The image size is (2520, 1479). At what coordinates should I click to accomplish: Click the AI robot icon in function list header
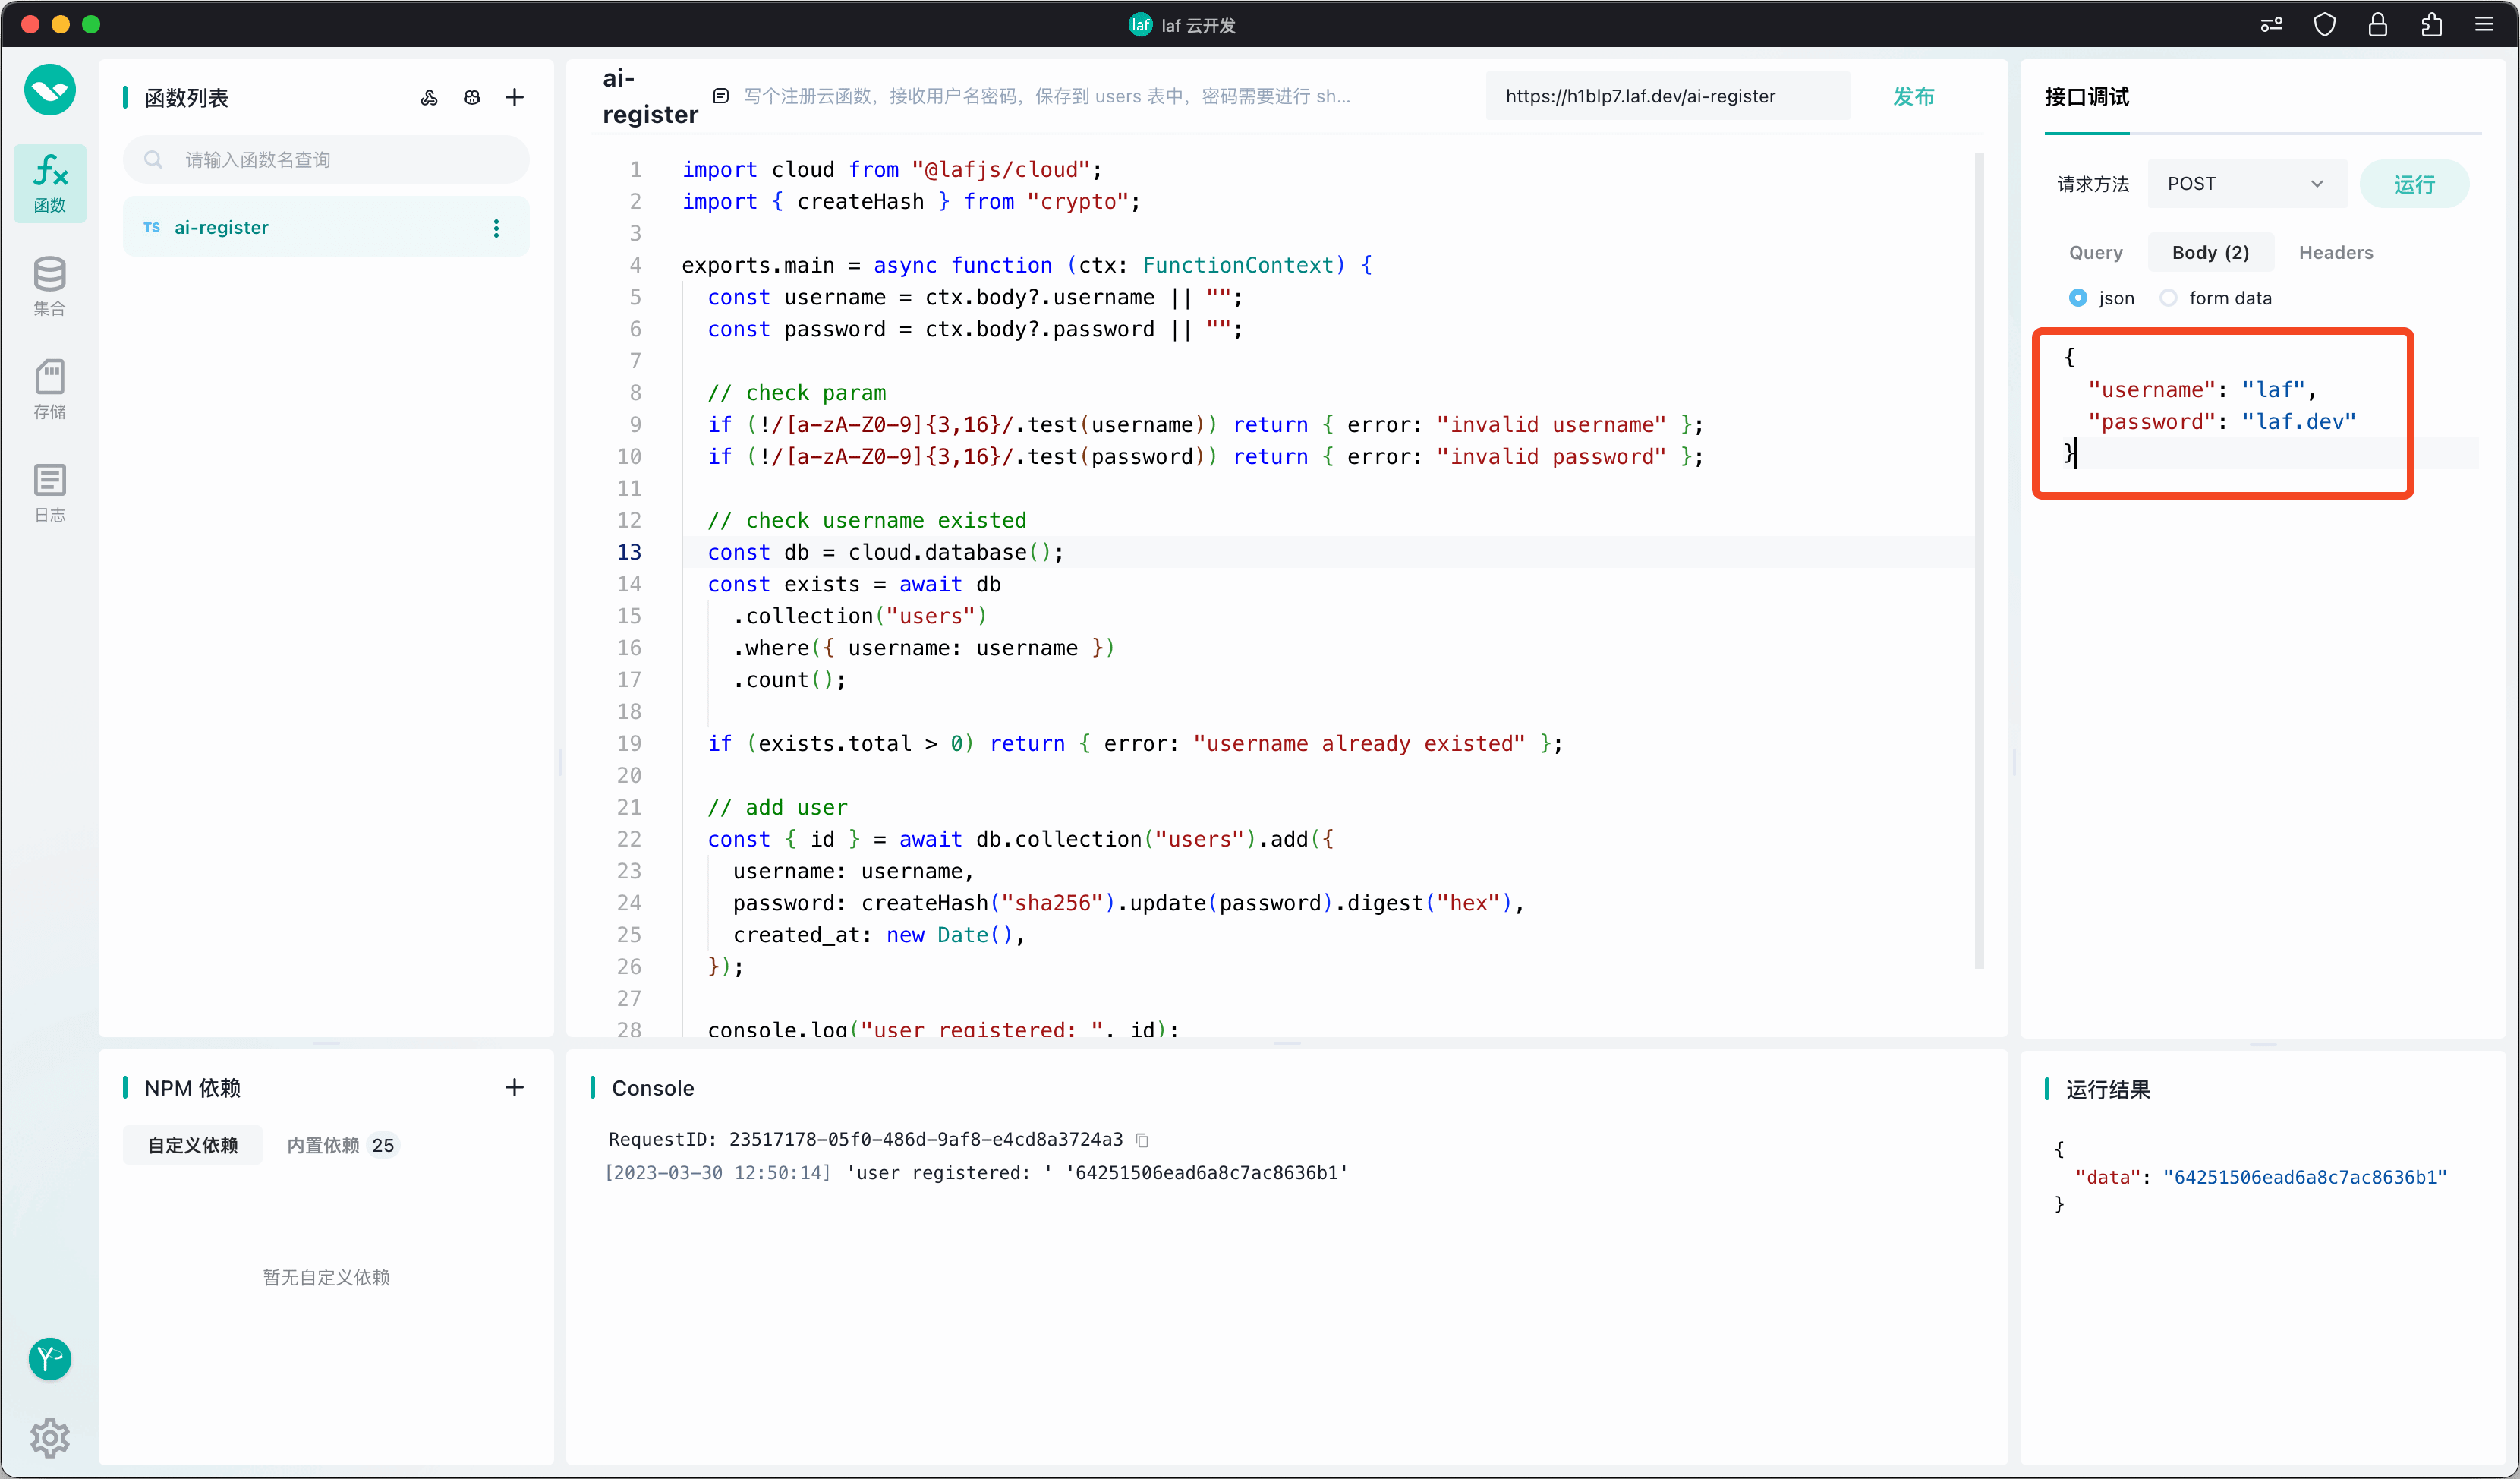pos(472,97)
